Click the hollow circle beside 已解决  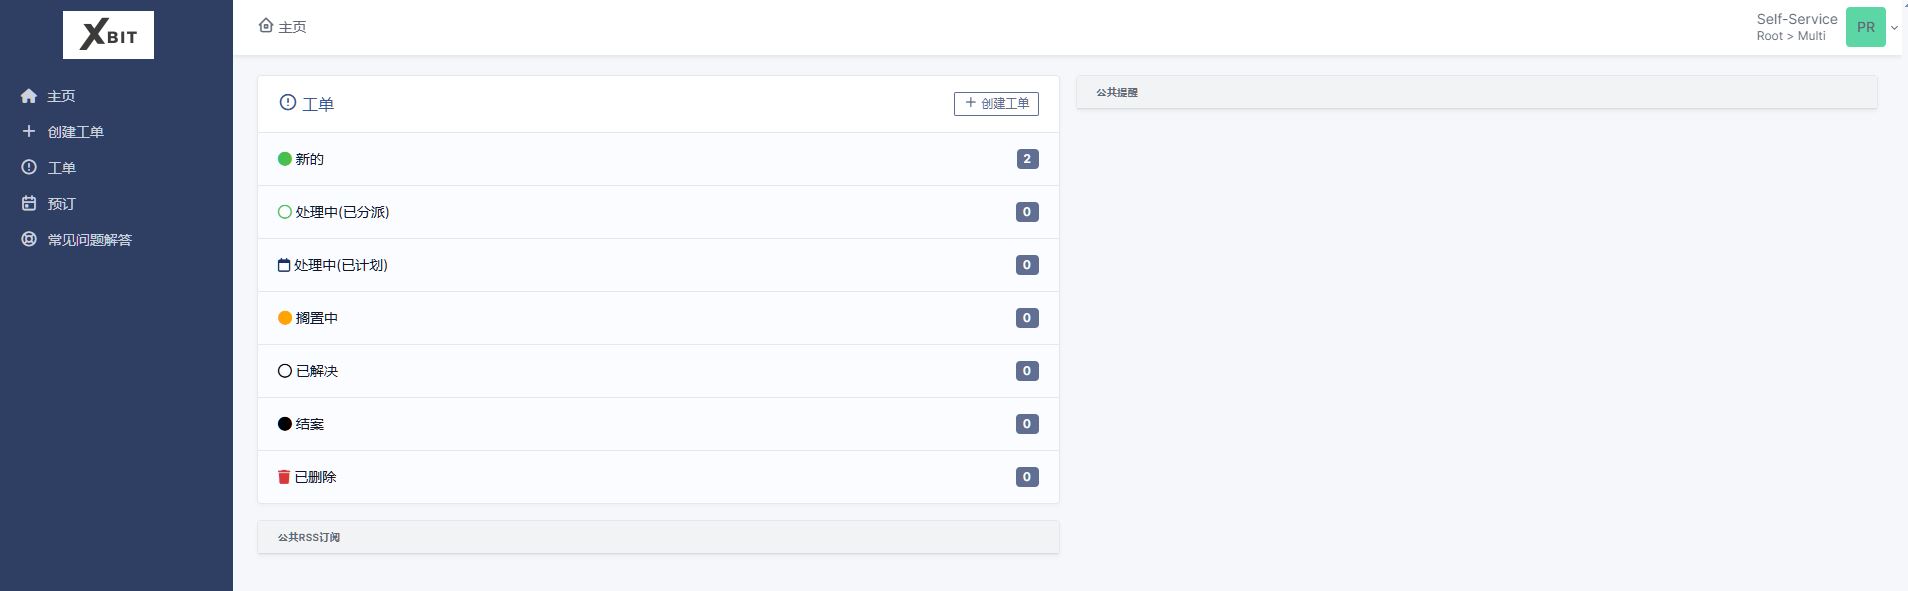[285, 370]
